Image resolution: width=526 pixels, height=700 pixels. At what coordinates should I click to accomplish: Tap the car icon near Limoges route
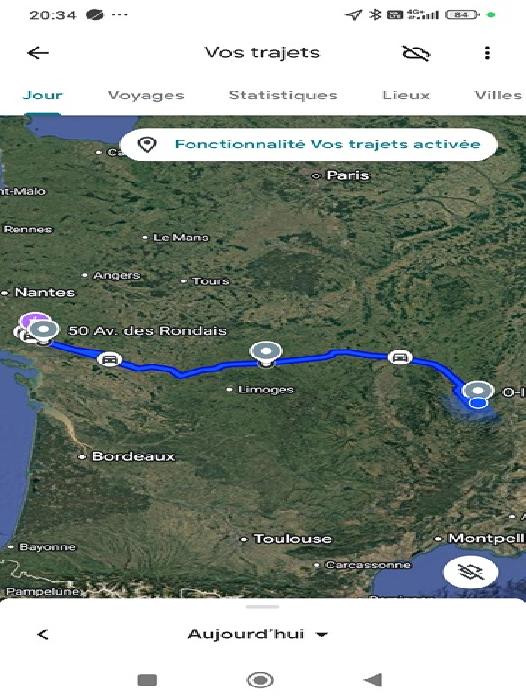[x=109, y=359]
